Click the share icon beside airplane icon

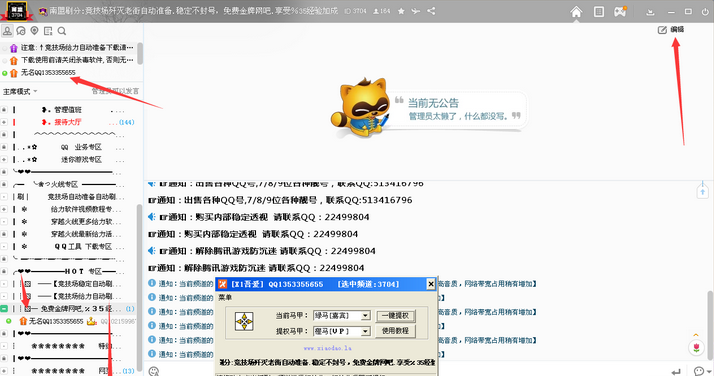click(431, 11)
